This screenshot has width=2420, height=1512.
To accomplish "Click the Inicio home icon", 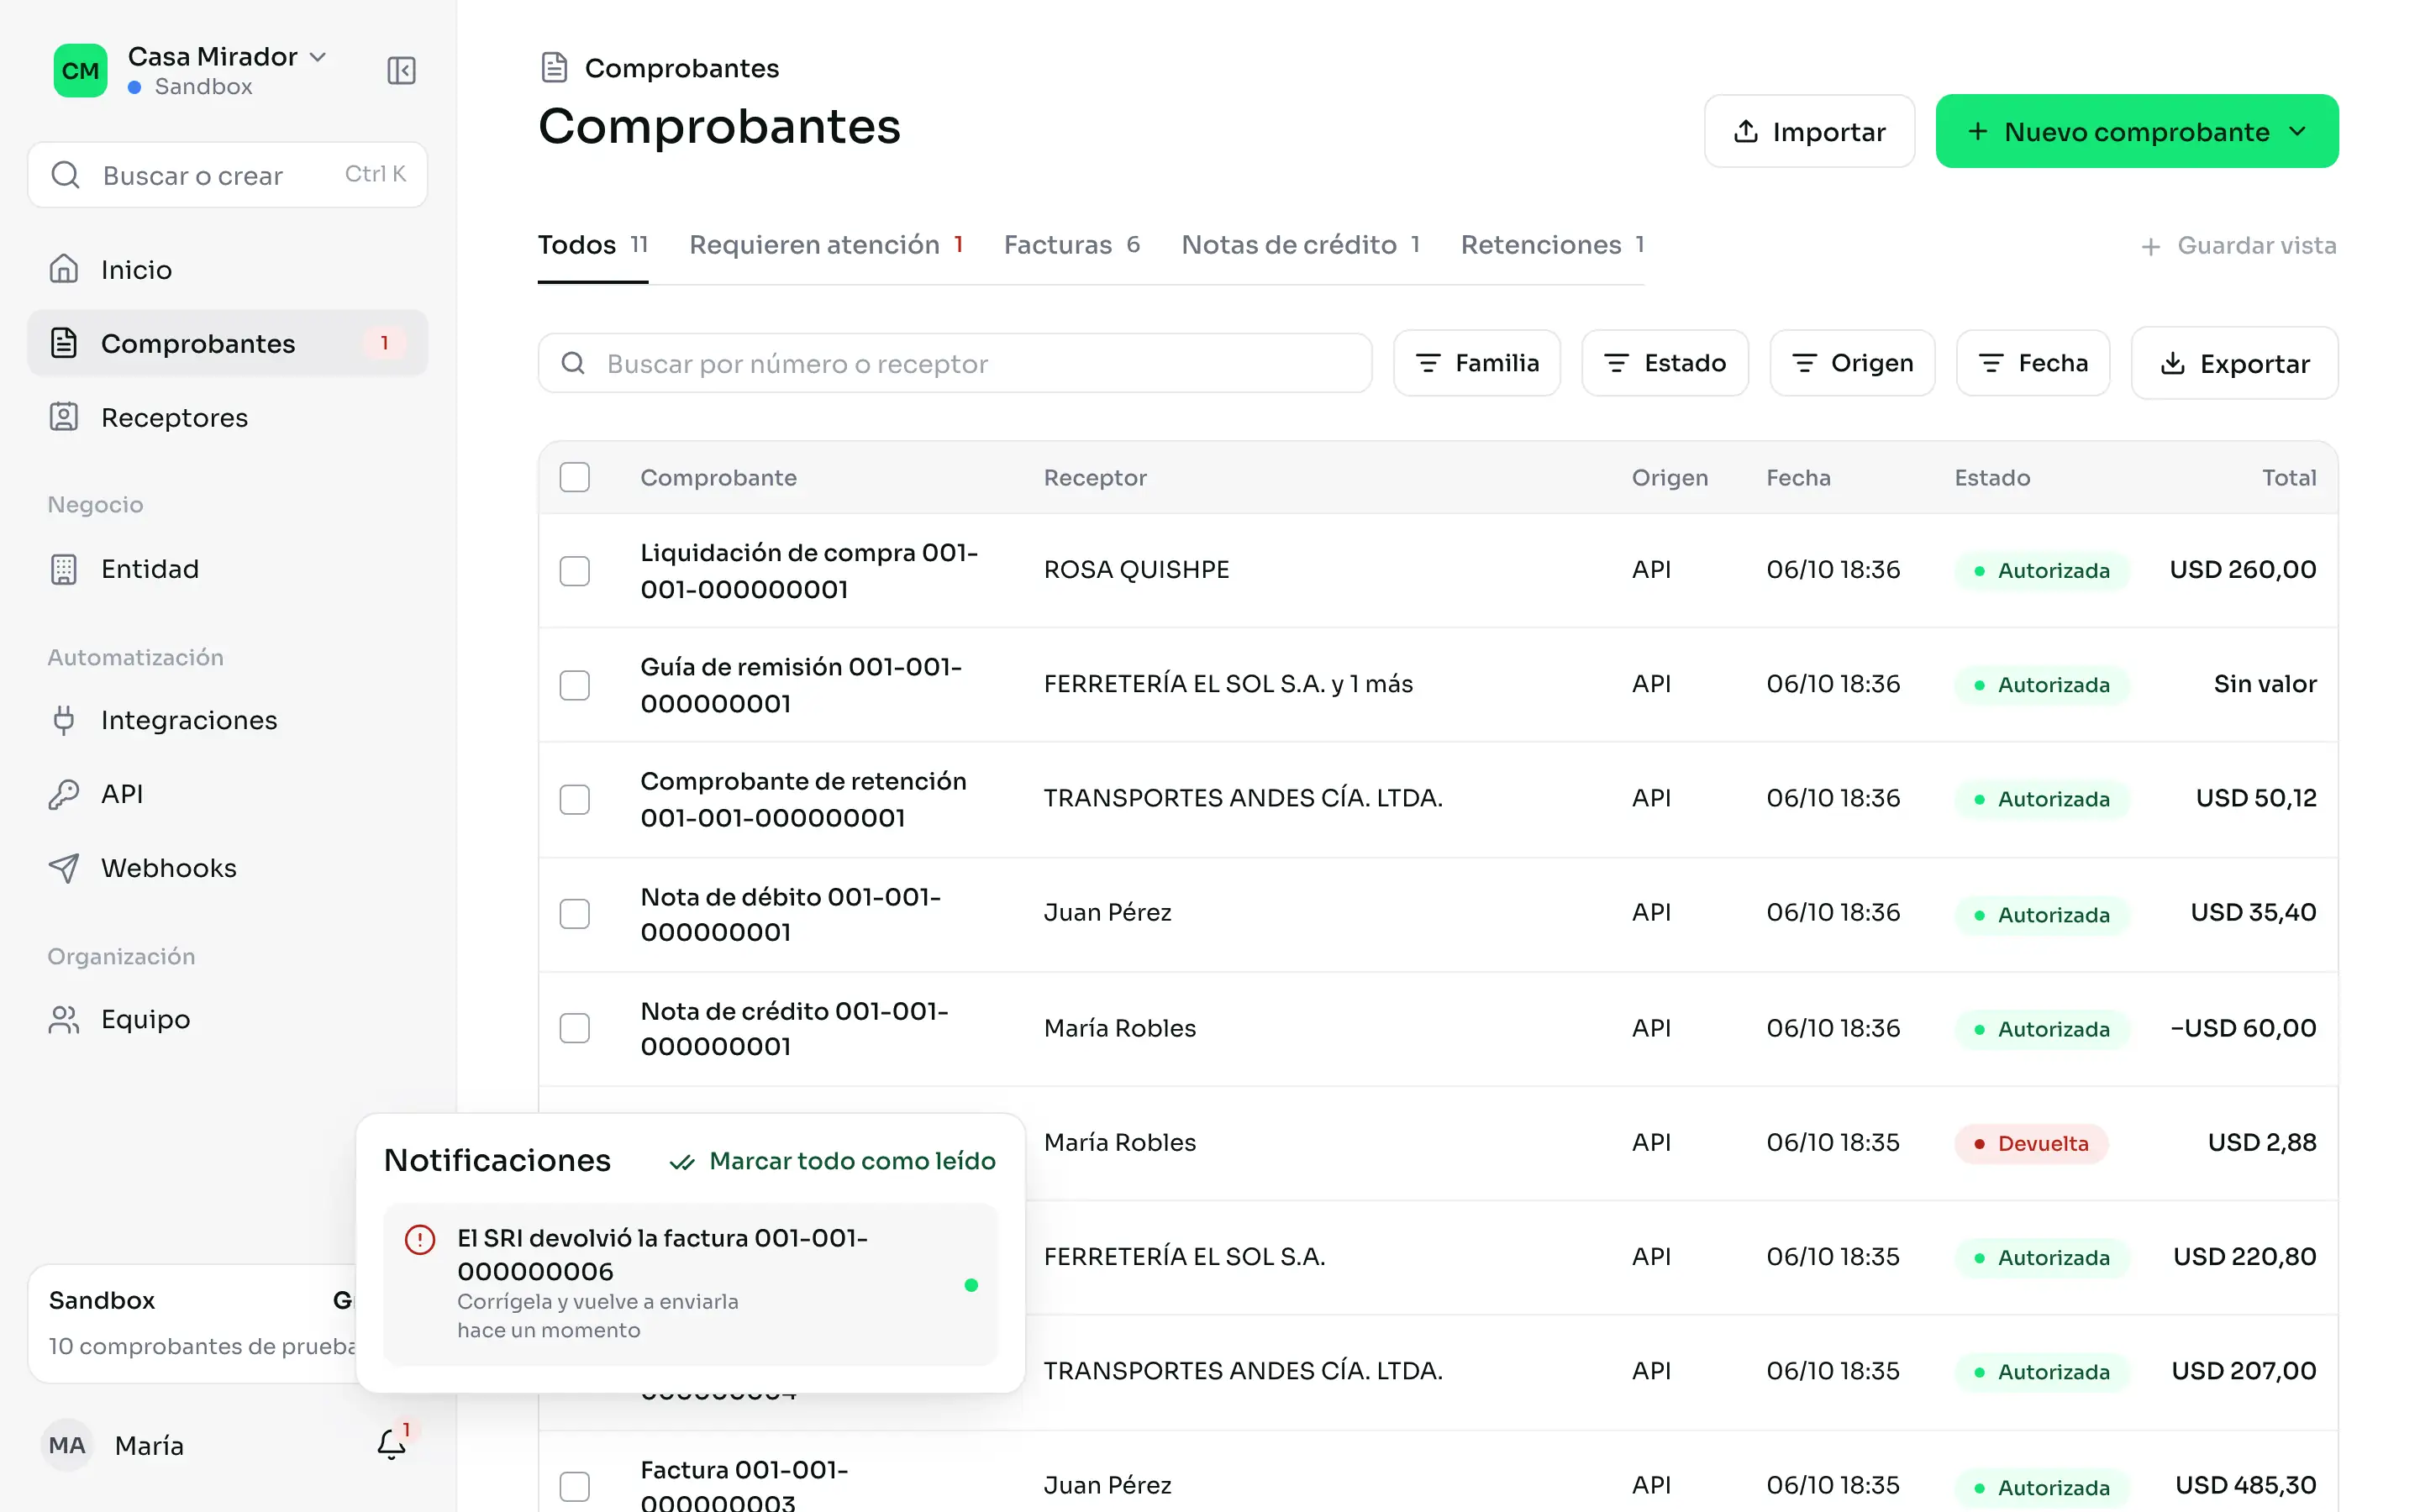I will pyautogui.click(x=64, y=269).
